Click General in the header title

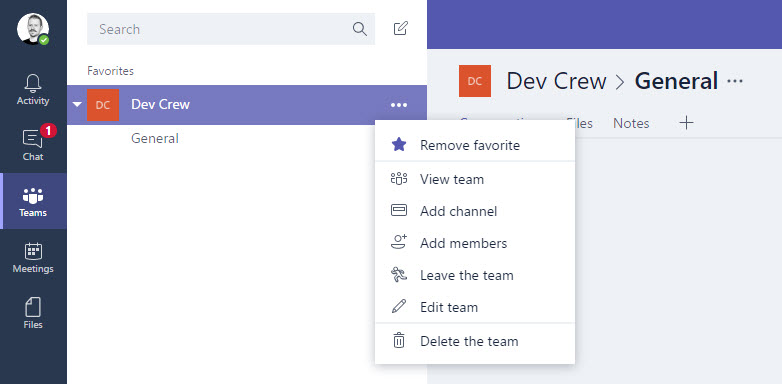(676, 81)
